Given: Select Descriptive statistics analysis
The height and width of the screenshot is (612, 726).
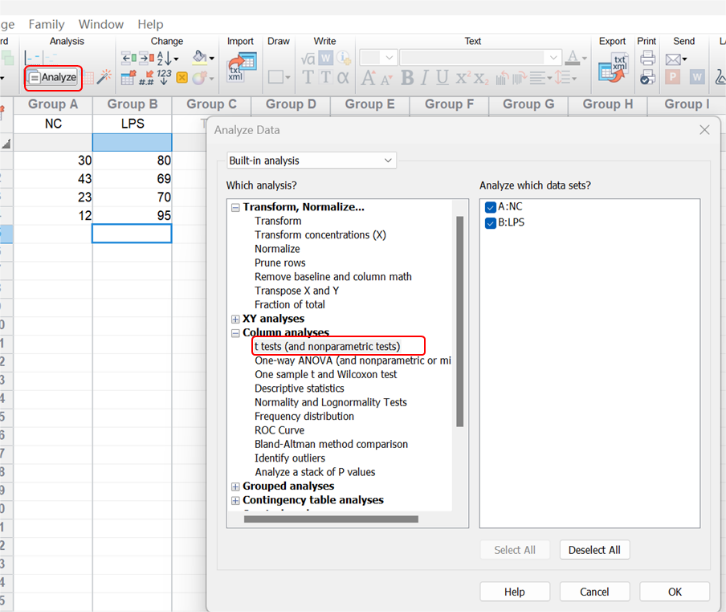Looking at the screenshot, I should pyautogui.click(x=299, y=388).
